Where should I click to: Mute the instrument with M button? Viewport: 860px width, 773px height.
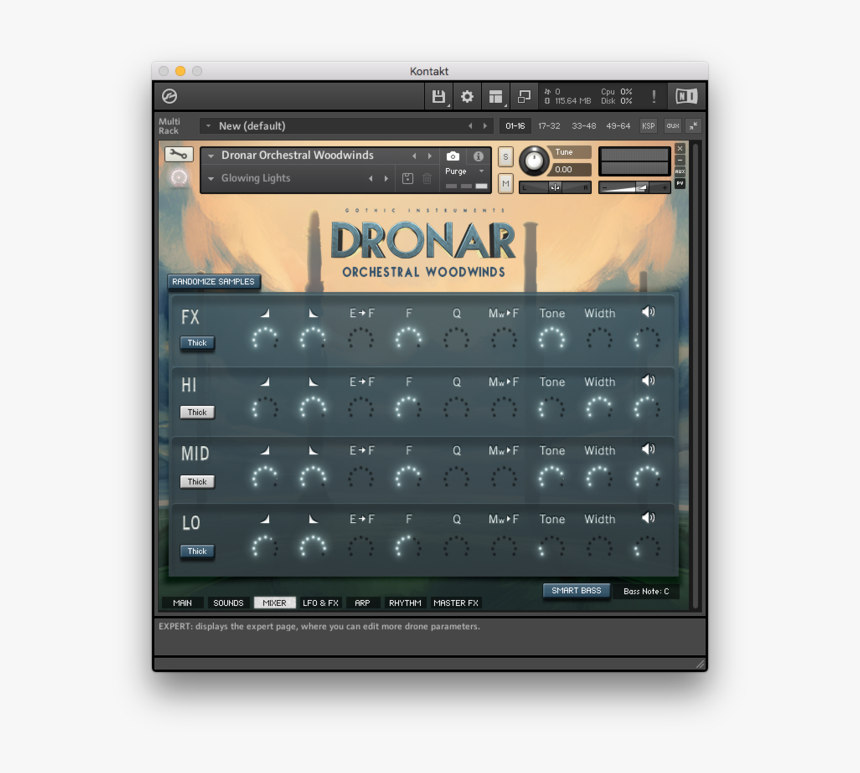click(505, 184)
